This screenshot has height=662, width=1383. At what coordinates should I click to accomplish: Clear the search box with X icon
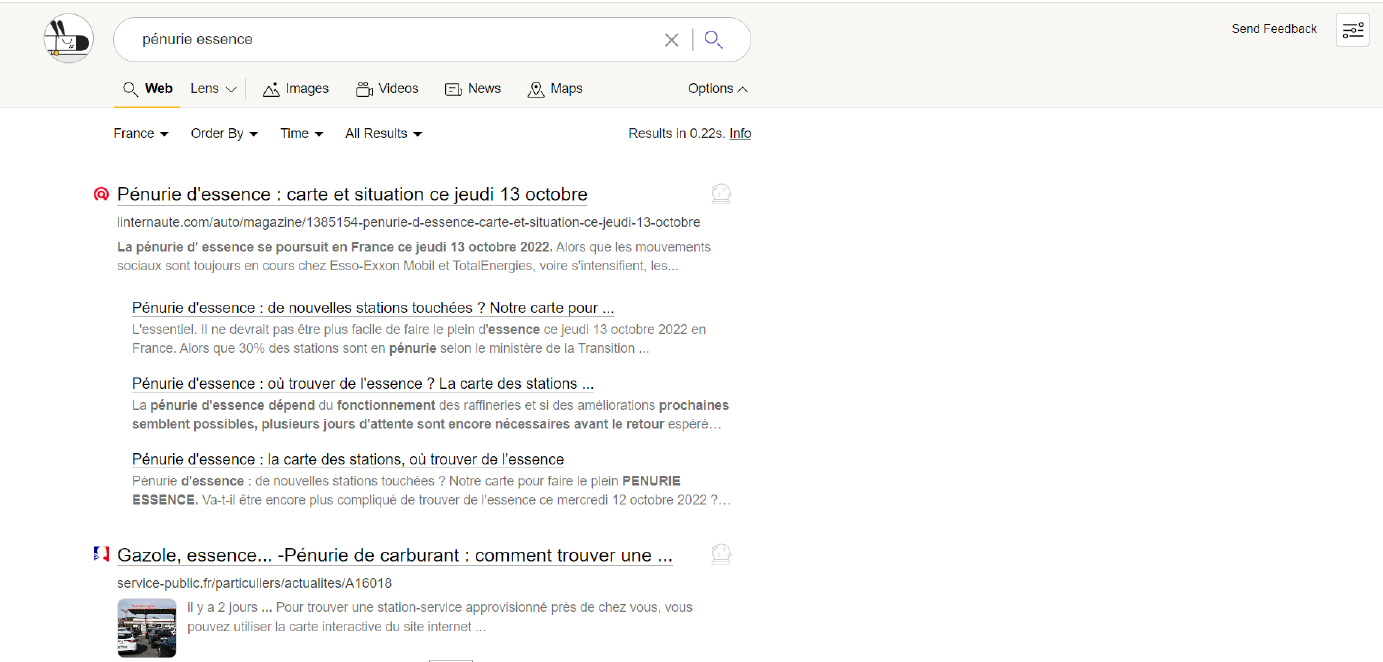tap(671, 40)
